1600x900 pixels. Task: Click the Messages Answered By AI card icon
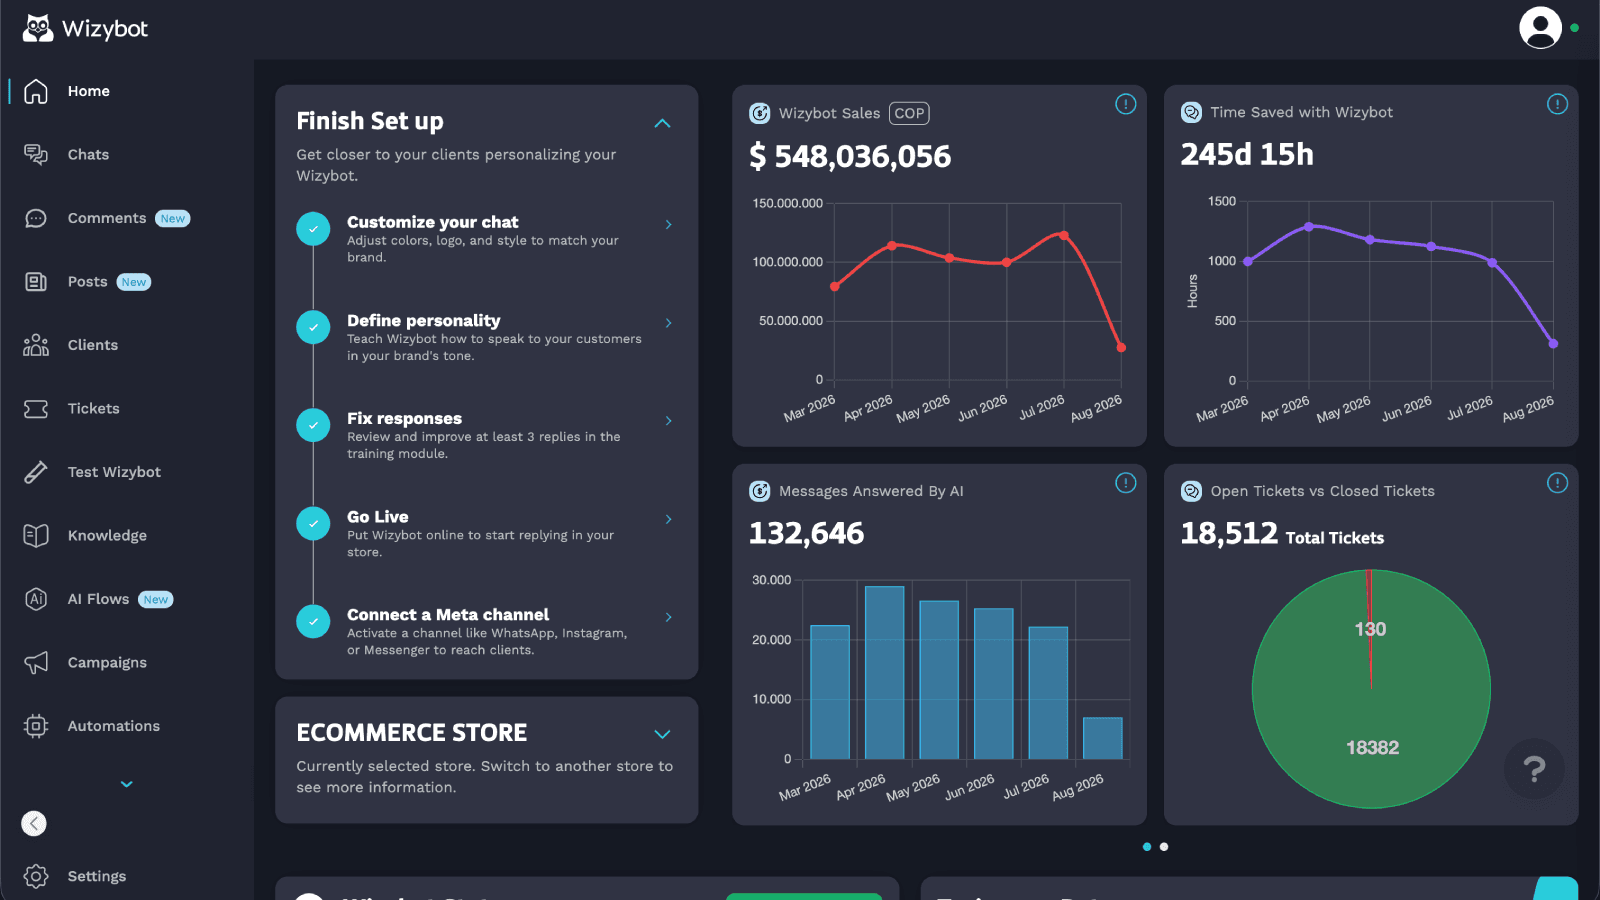click(760, 491)
